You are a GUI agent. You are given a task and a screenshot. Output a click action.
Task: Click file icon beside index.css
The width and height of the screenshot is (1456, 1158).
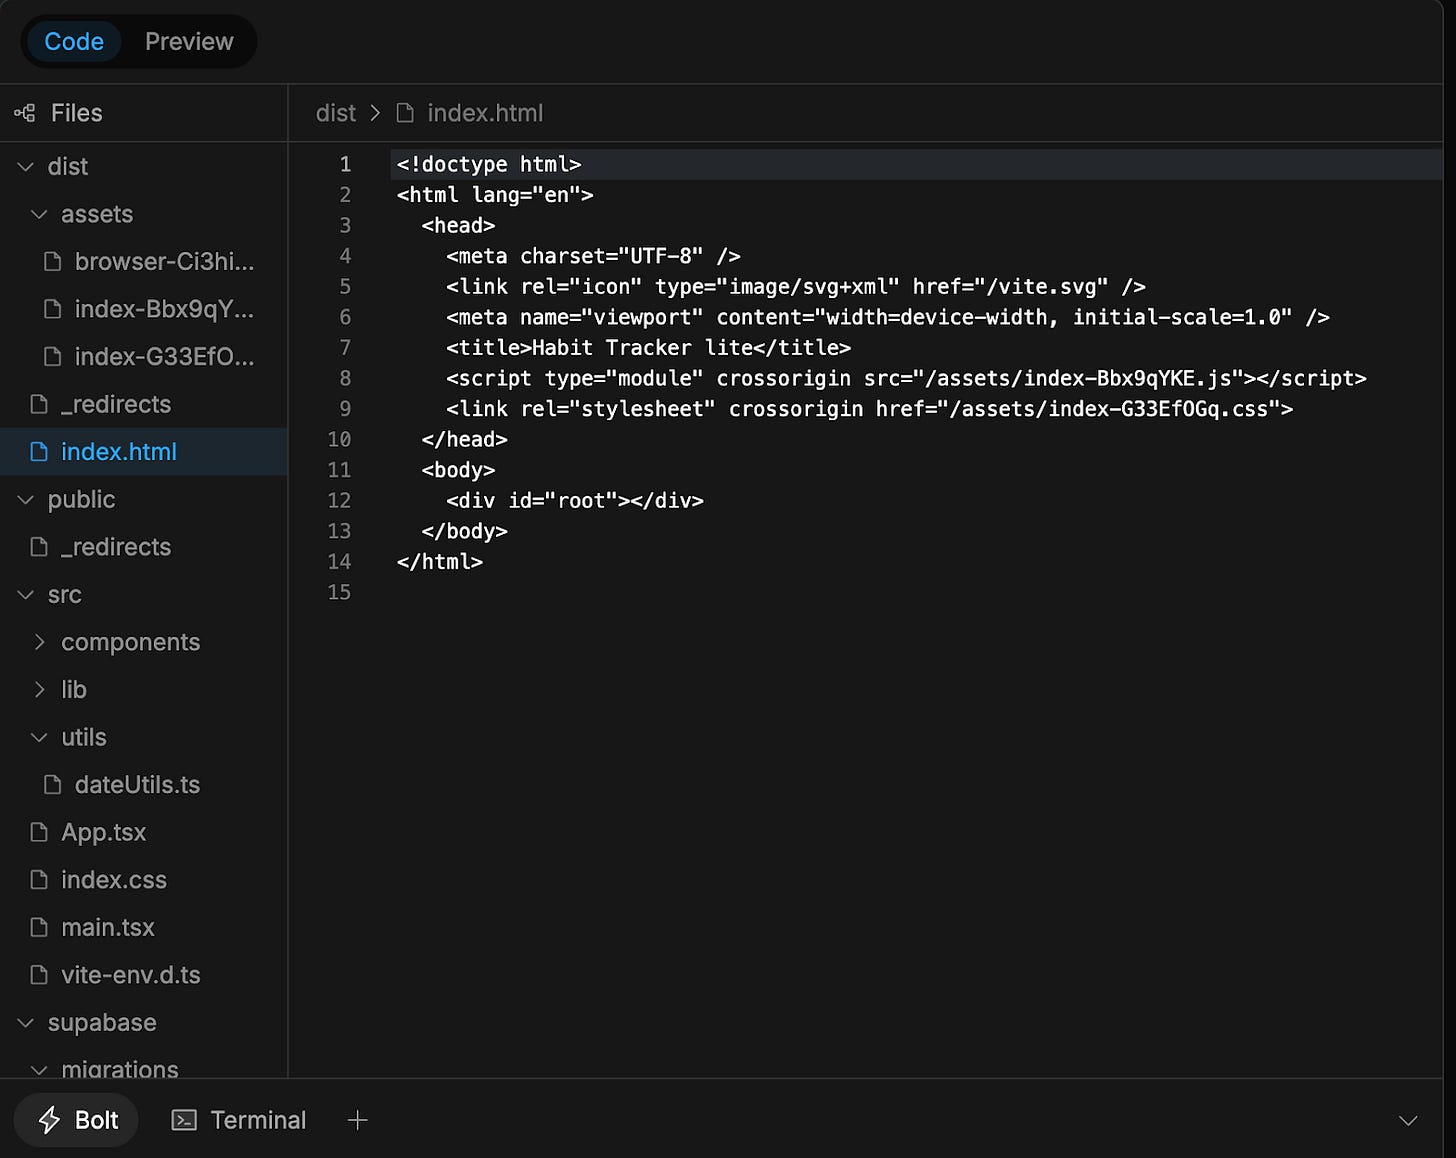click(x=39, y=880)
